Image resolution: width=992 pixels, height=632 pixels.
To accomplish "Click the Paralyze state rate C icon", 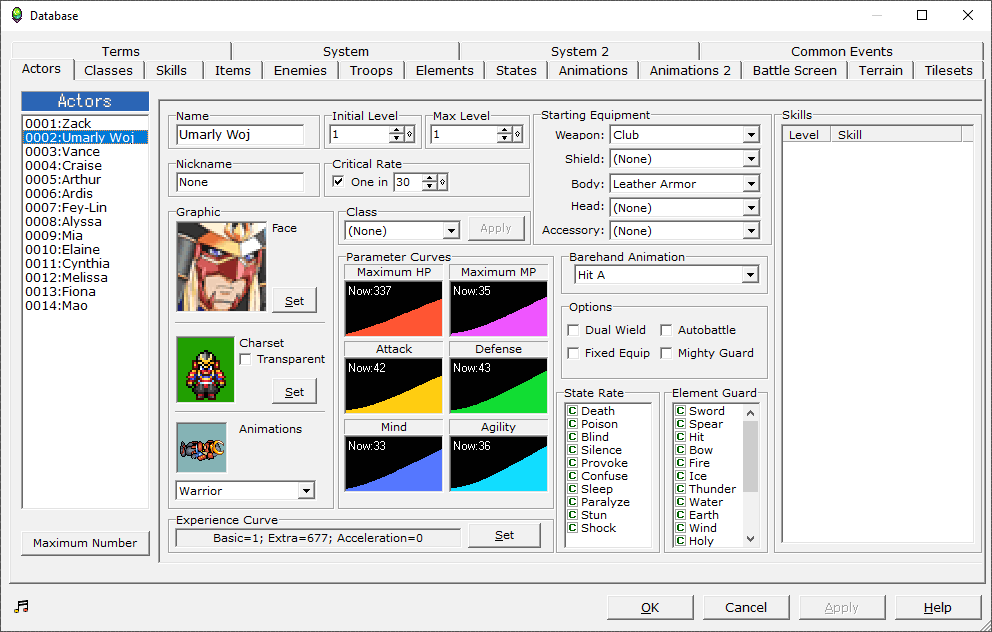I will click(x=573, y=502).
